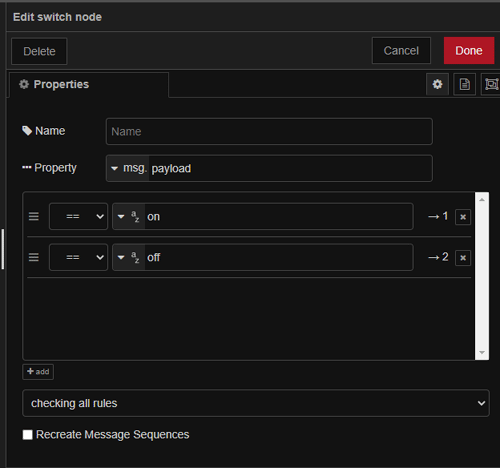This screenshot has height=468, width=500.
Task: Open 'checking all rules' dropdown
Action: pyautogui.click(x=256, y=403)
